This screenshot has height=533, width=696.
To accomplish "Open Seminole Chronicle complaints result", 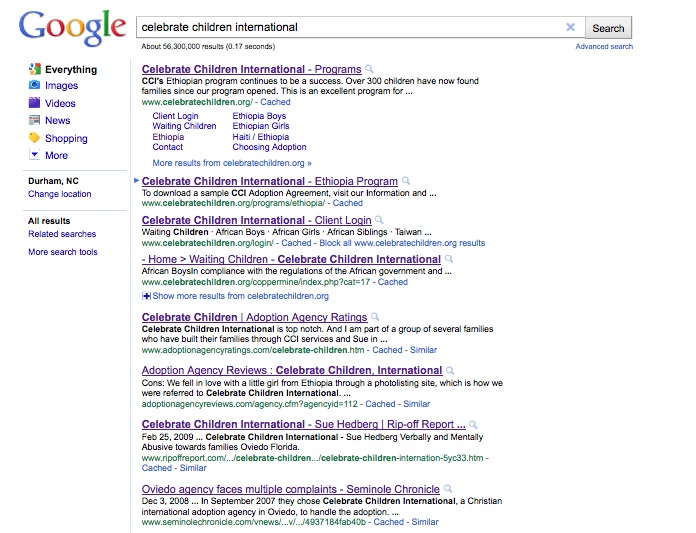I will [290, 489].
